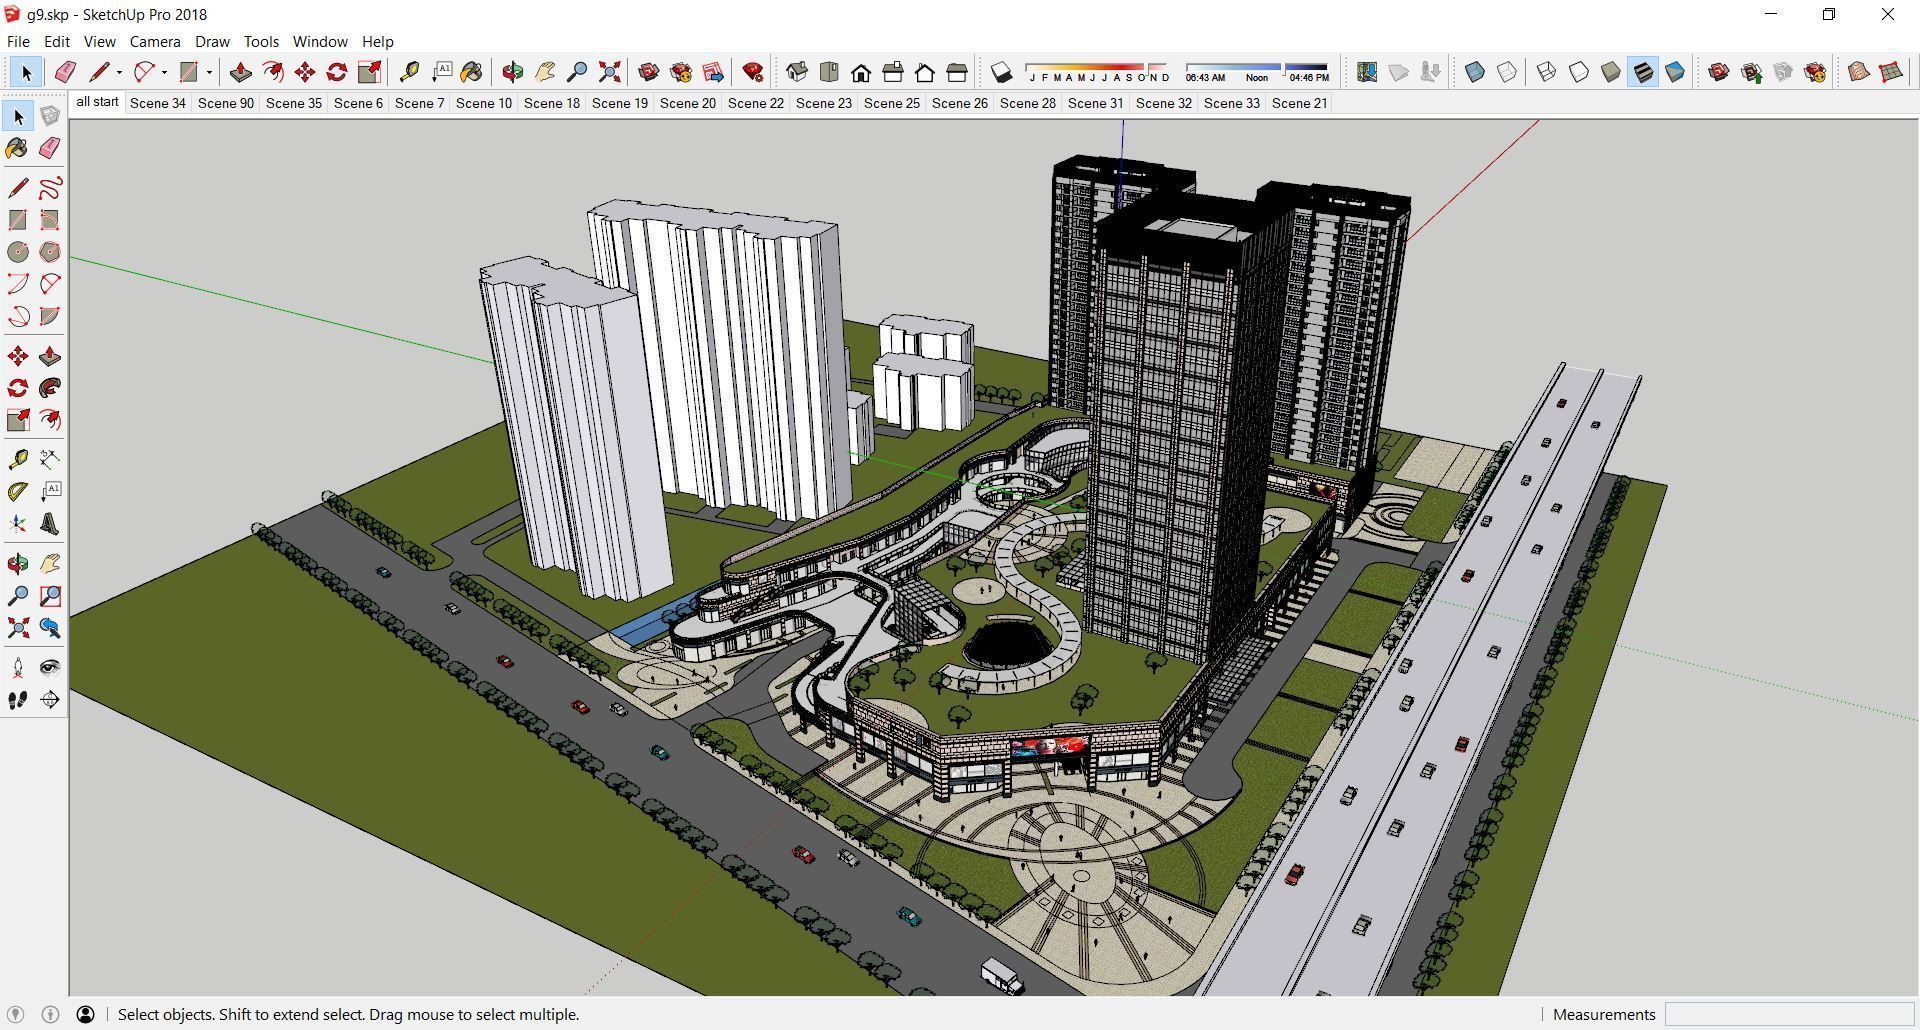Select the Text label tool in top toolbar

[441, 72]
